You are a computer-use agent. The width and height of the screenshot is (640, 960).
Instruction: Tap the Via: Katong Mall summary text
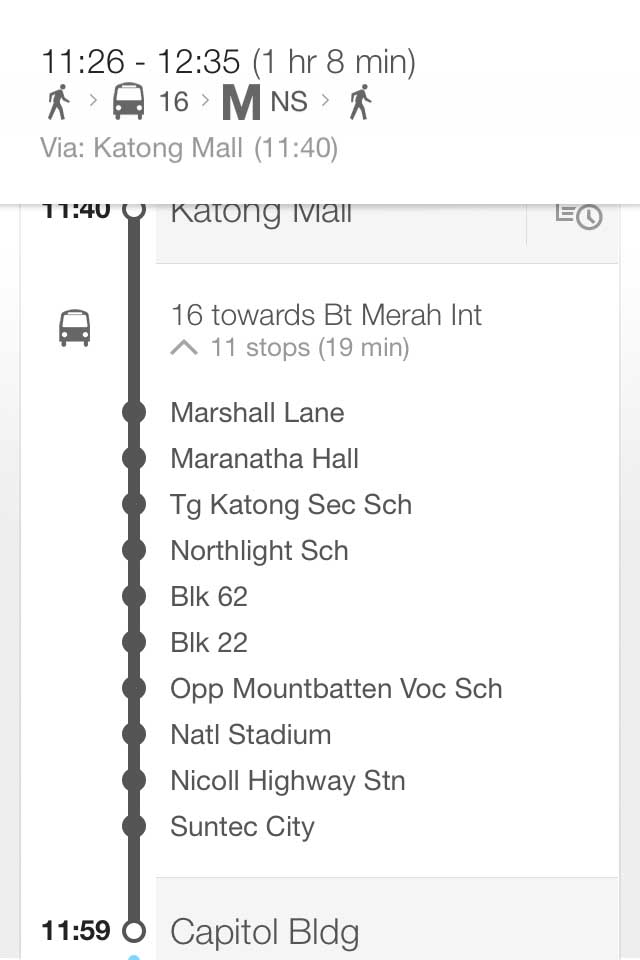tap(189, 149)
